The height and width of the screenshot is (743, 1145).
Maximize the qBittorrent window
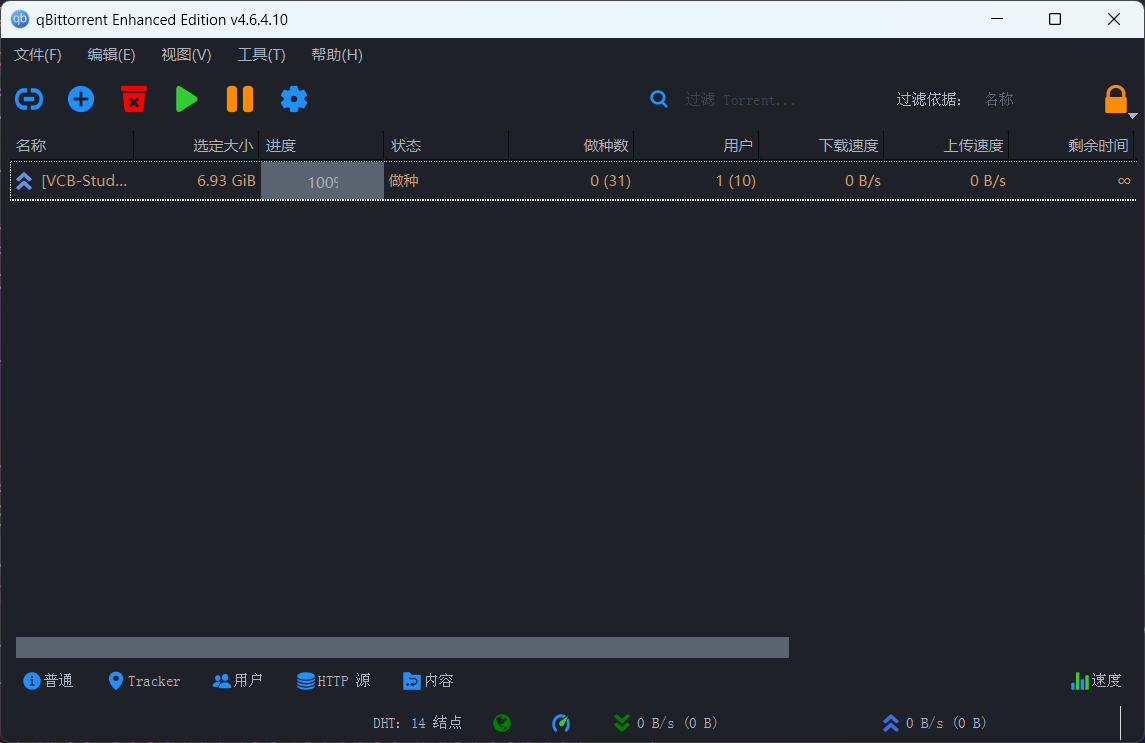[1054, 19]
